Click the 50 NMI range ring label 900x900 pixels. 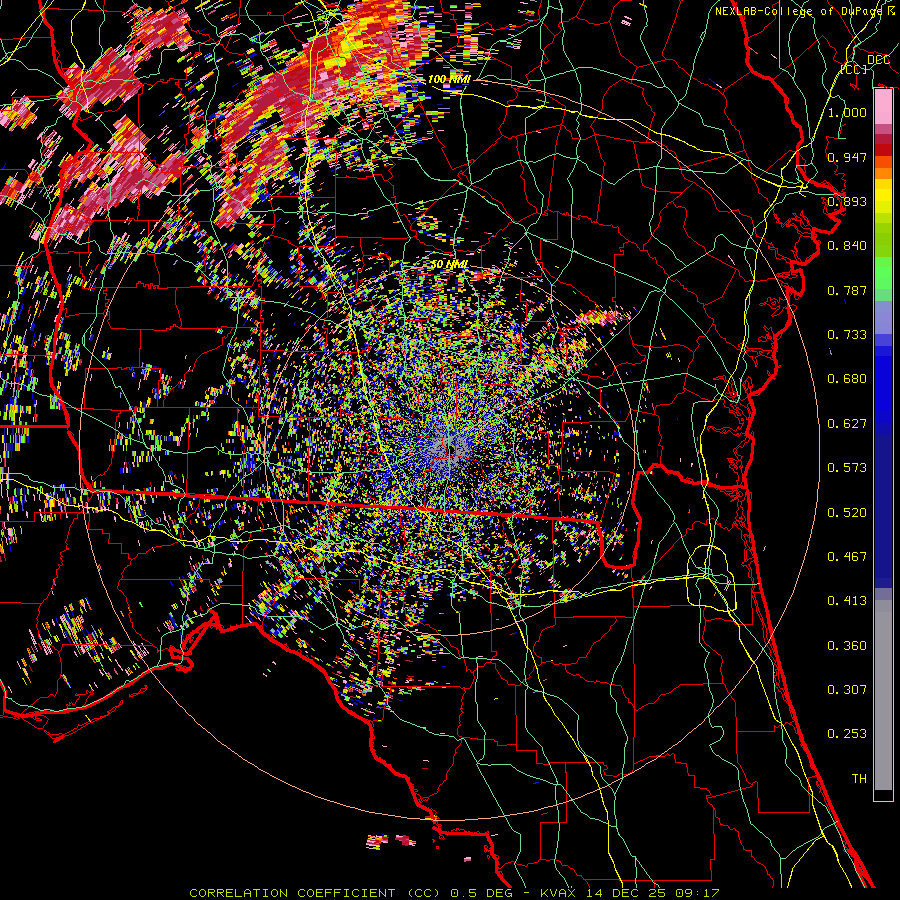(449, 264)
